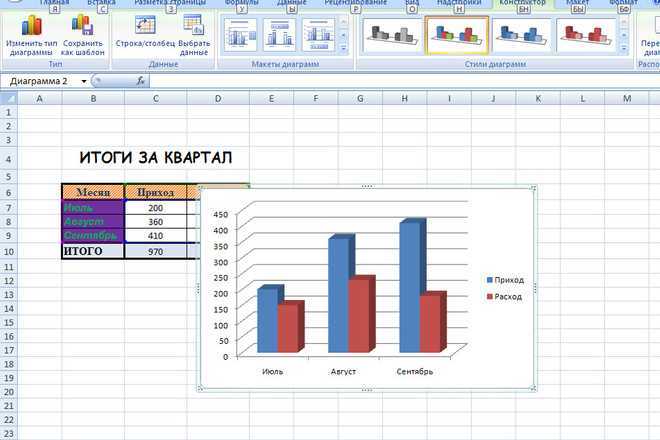The width and height of the screenshot is (660, 440).
Task: Select row 1 header
Action: [9, 112]
